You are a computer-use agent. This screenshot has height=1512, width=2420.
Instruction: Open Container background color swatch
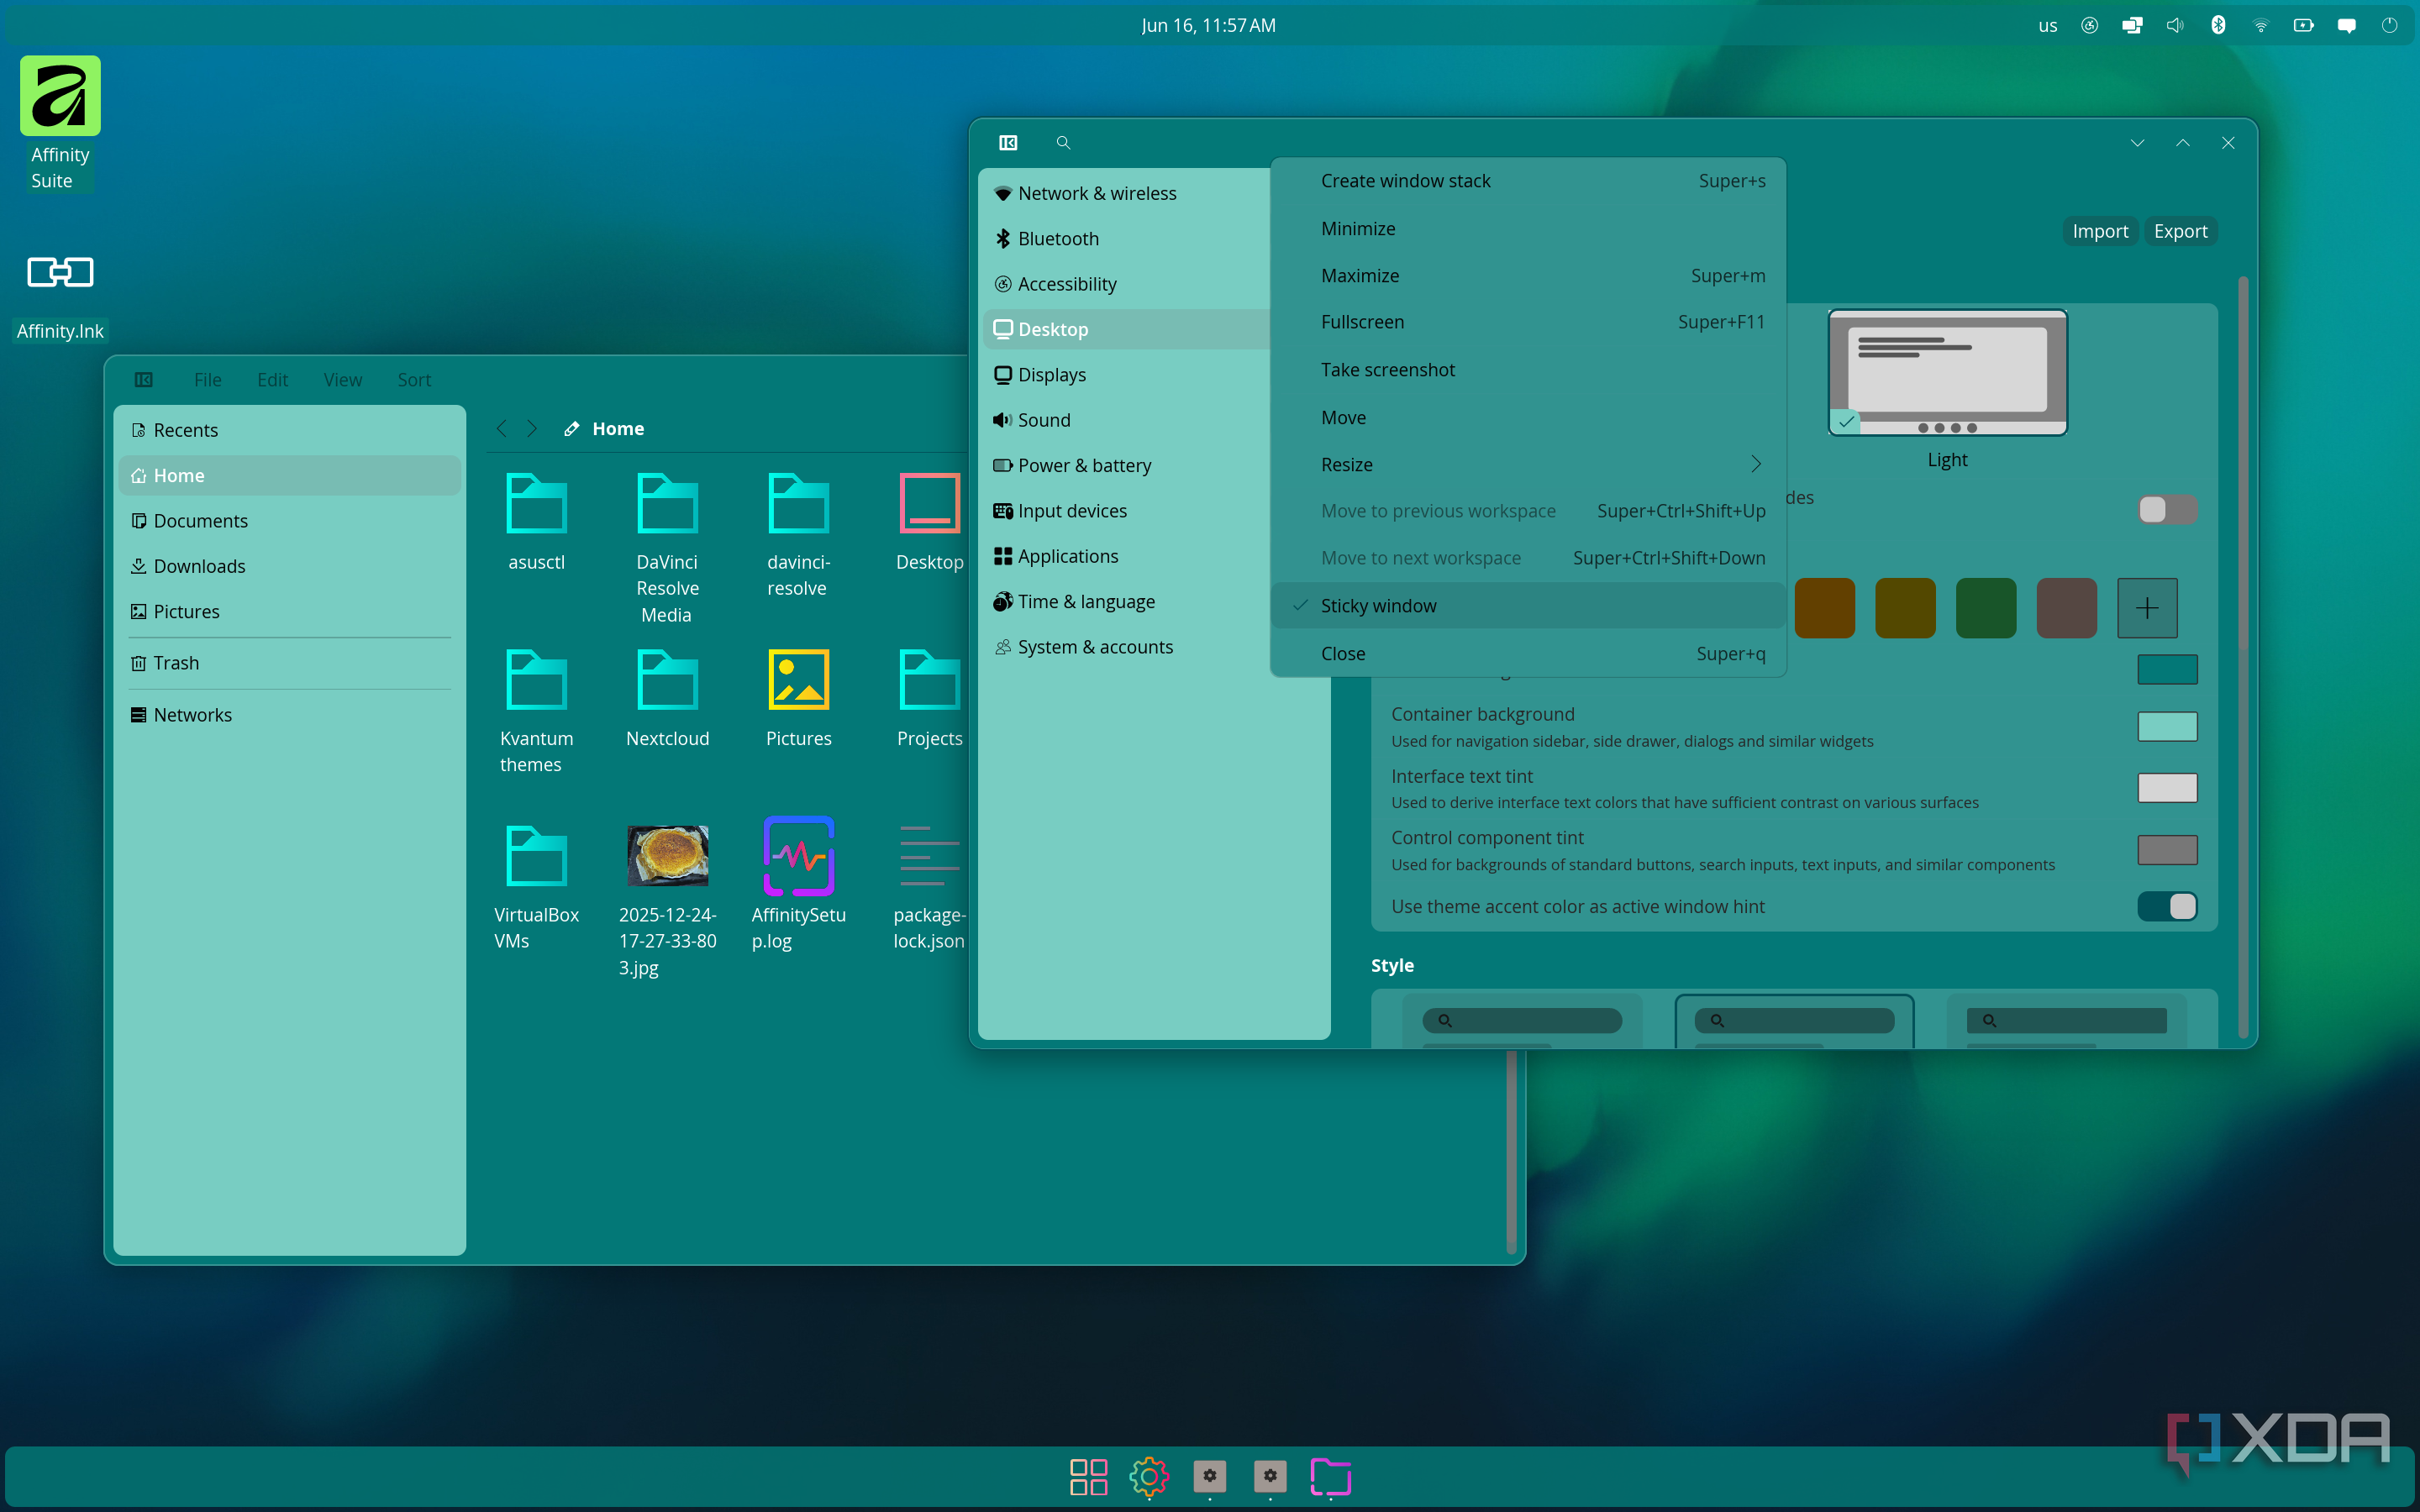pos(2167,727)
